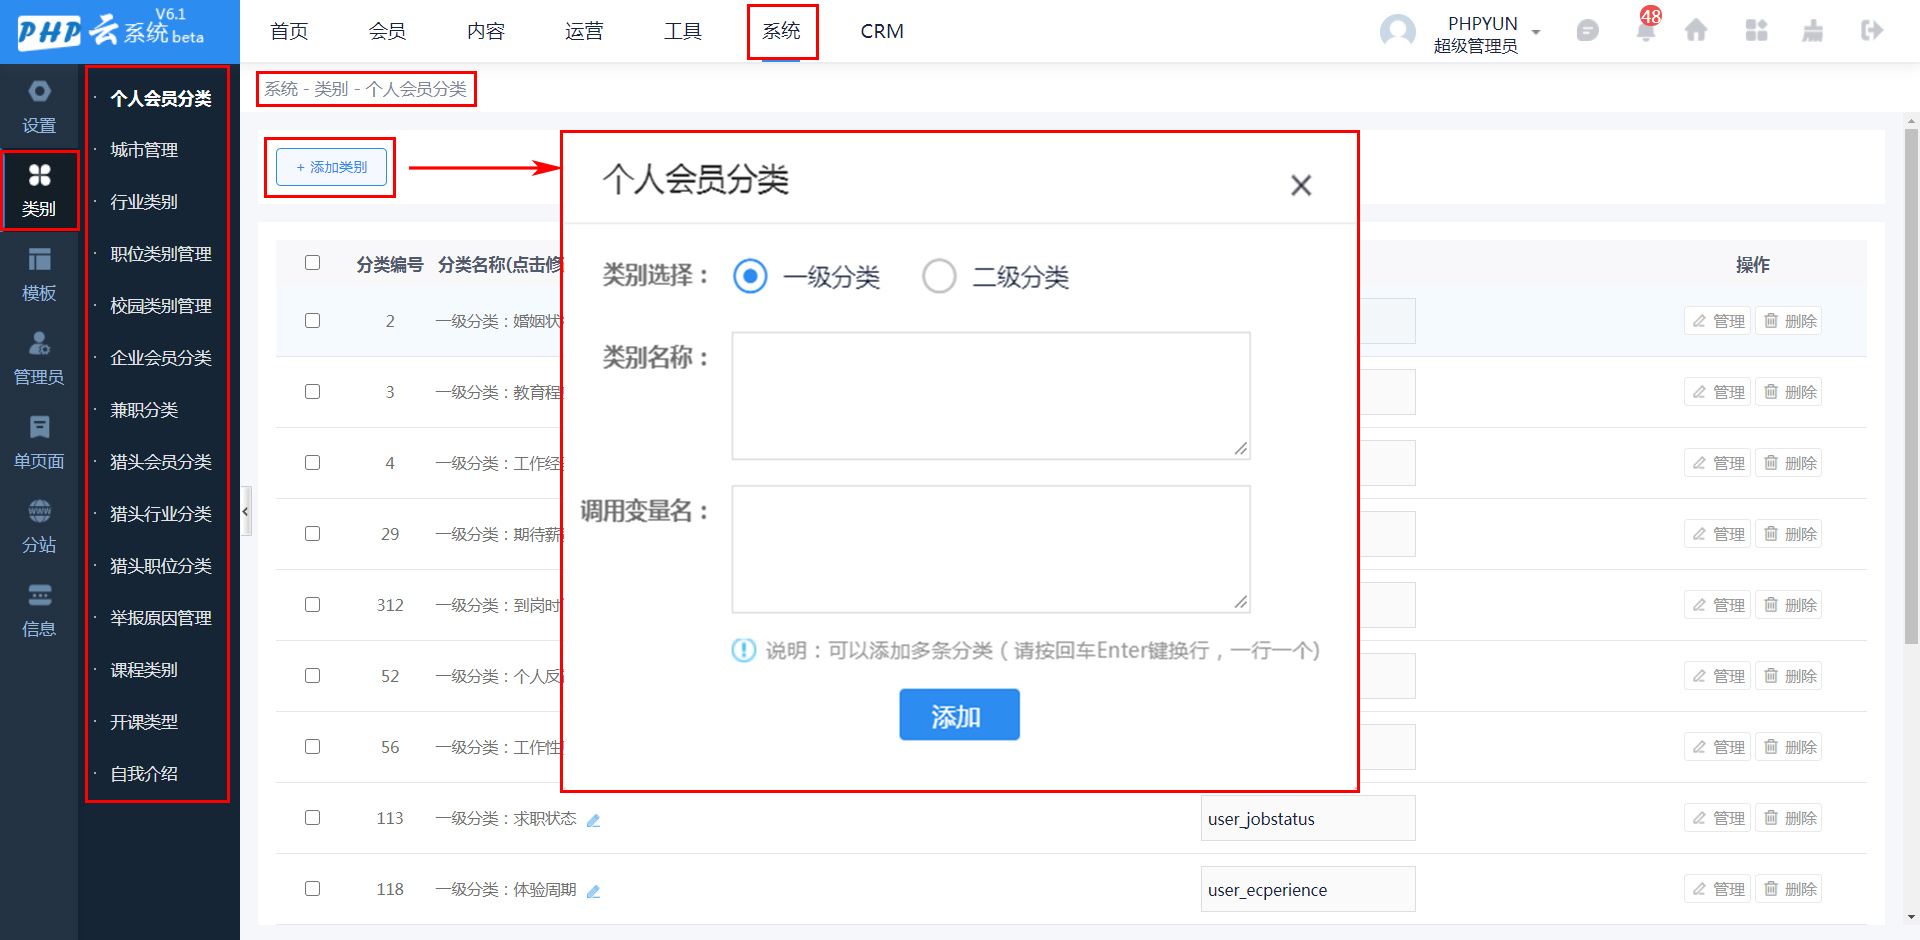Click the logout exit icon
The image size is (1920, 940).
click(x=1872, y=31)
